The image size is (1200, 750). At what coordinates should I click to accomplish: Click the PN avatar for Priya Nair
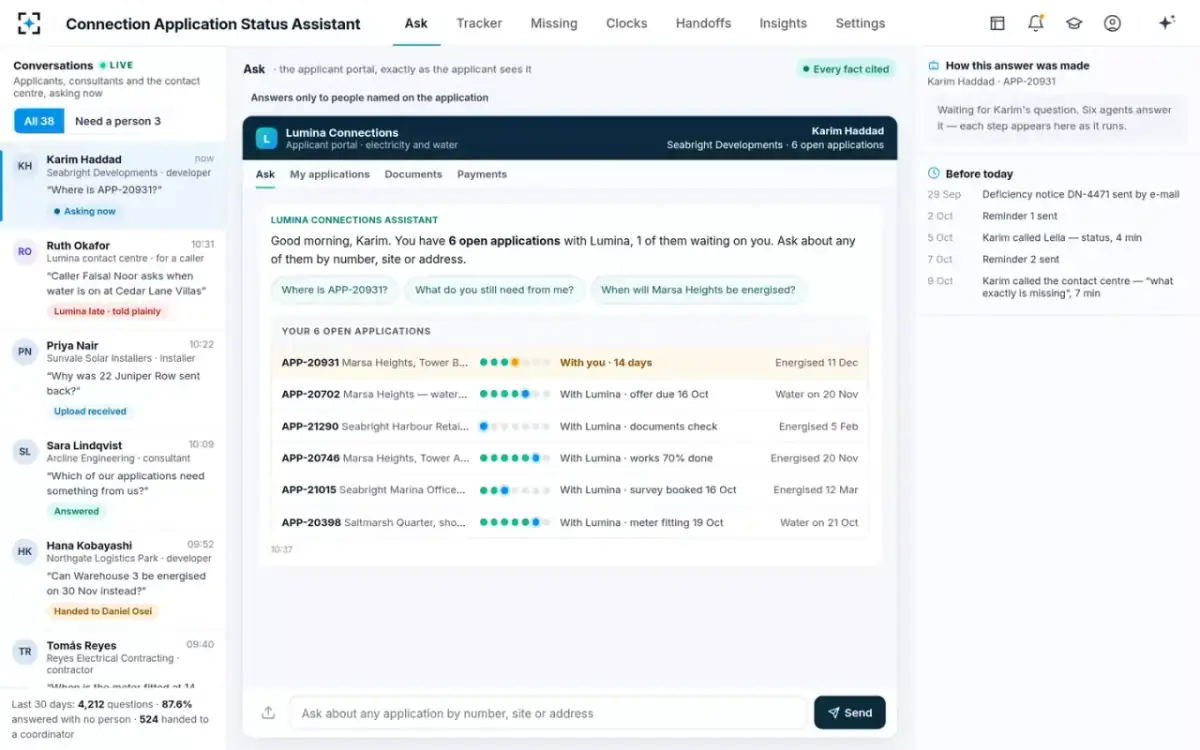pyautogui.click(x=25, y=352)
